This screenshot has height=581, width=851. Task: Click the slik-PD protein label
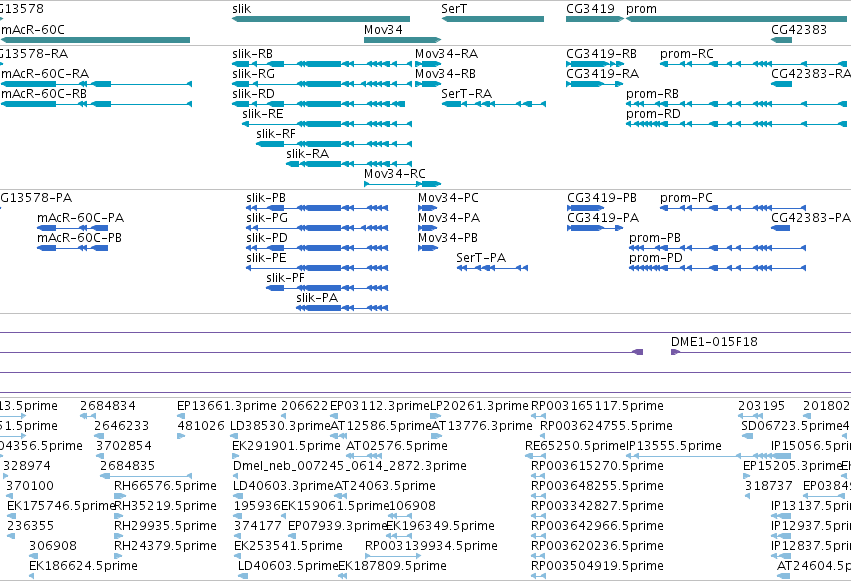point(266,238)
